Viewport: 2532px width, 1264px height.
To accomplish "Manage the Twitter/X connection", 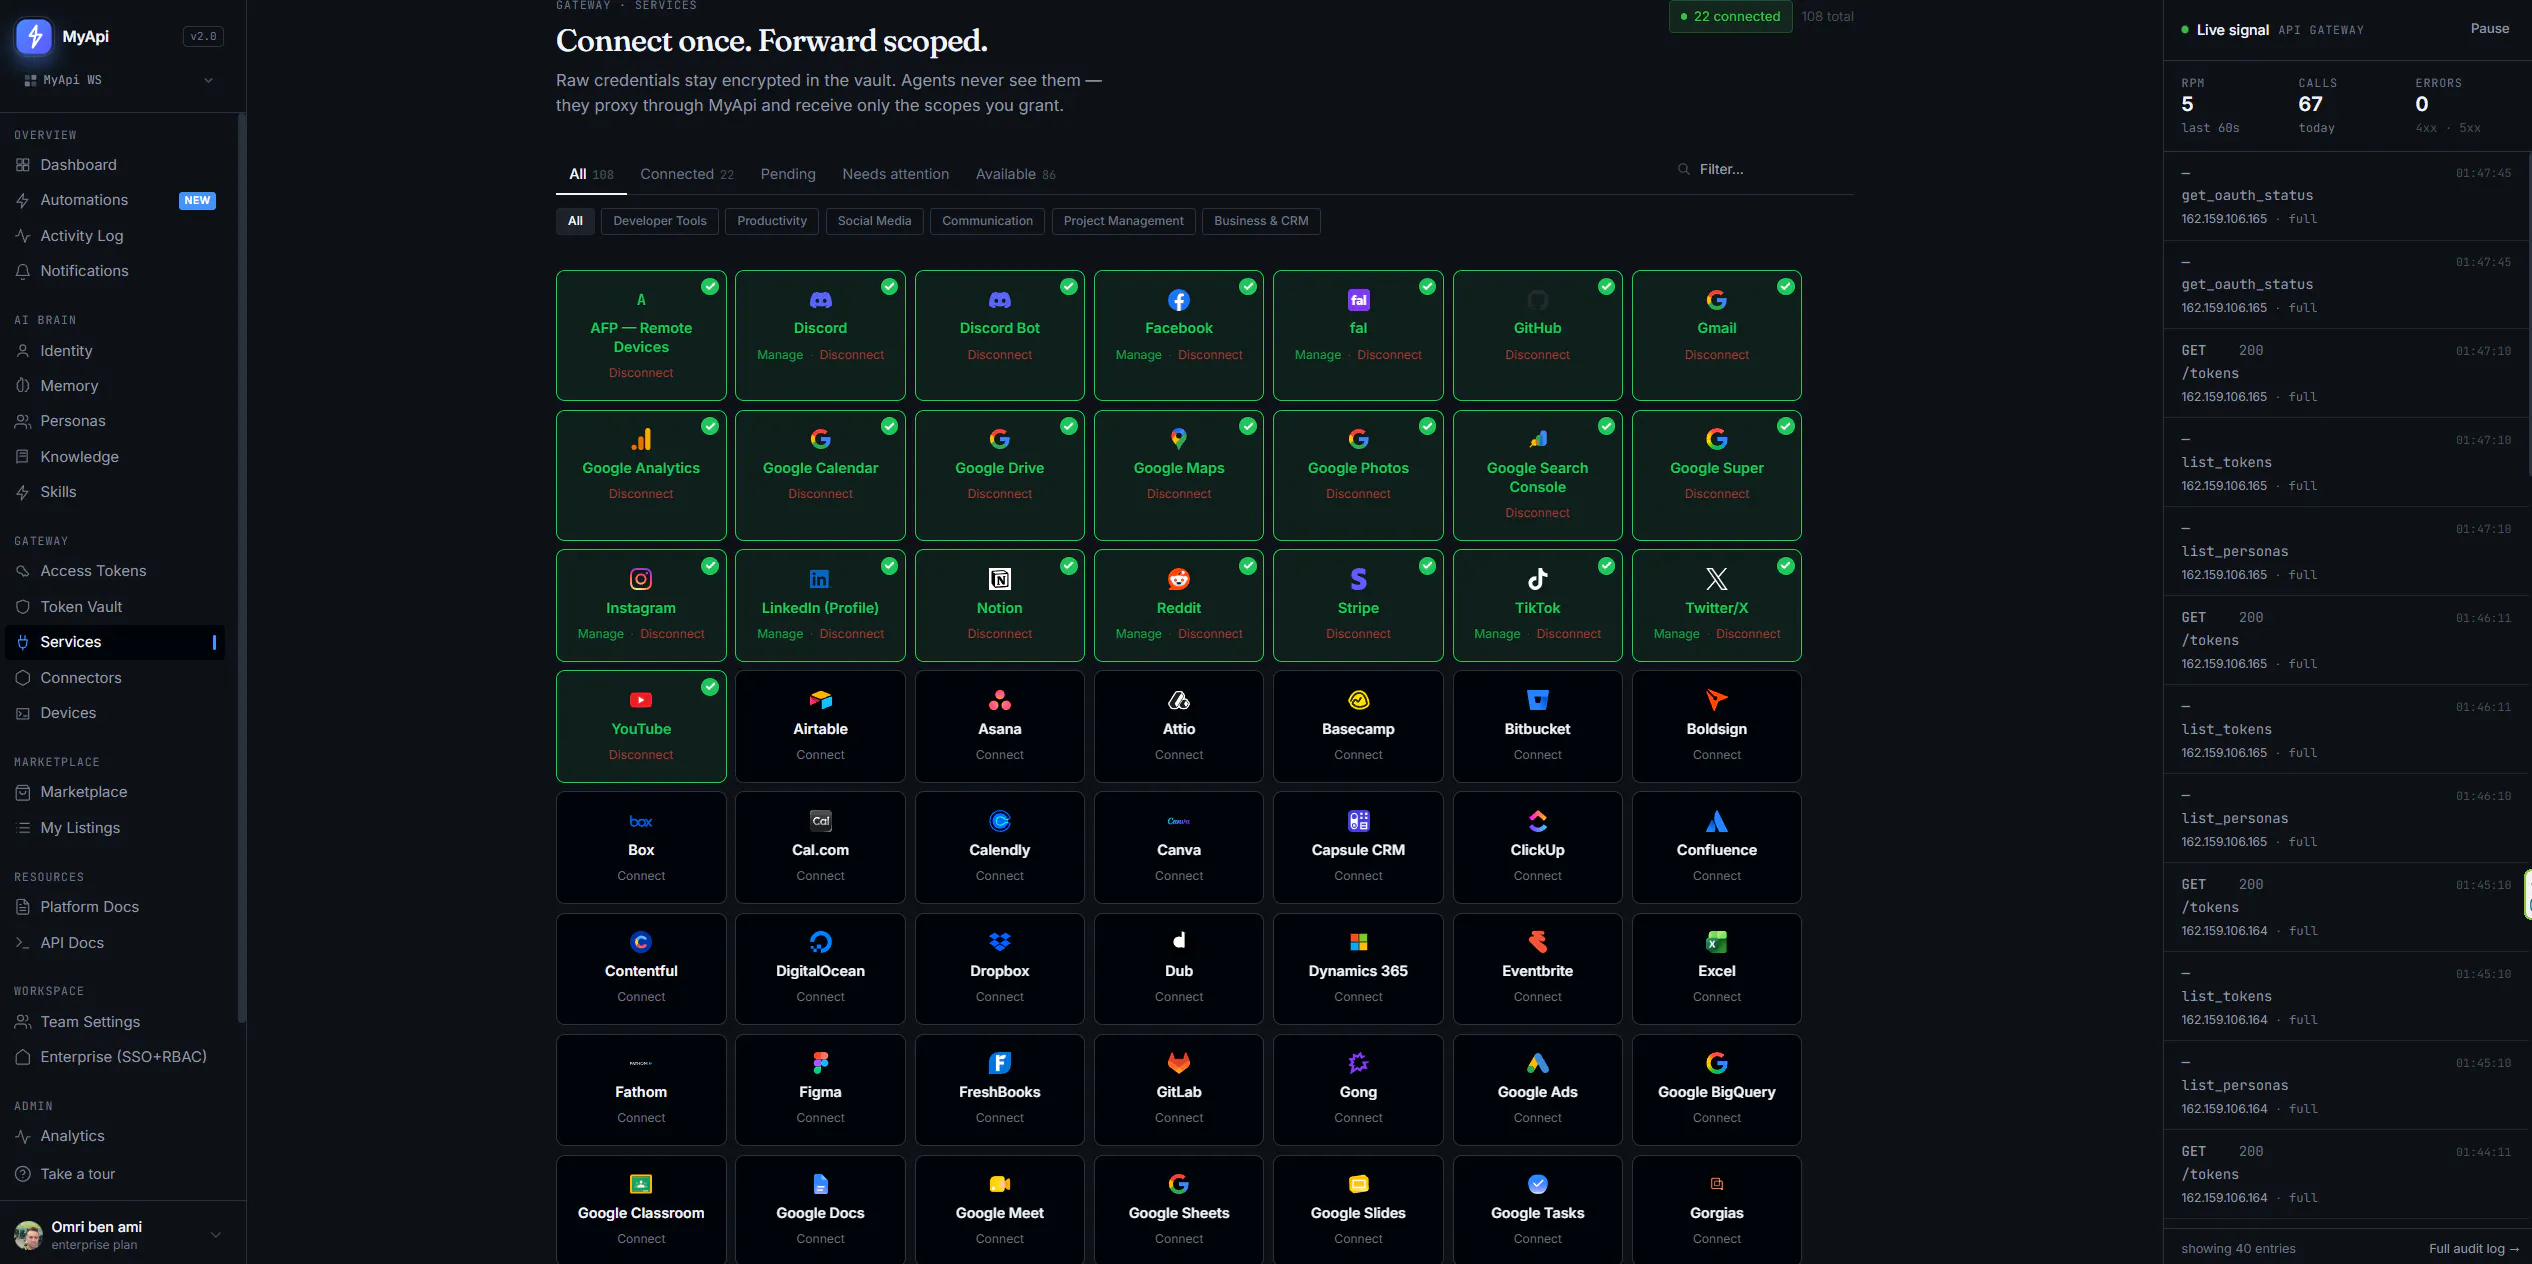I will click(1676, 634).
